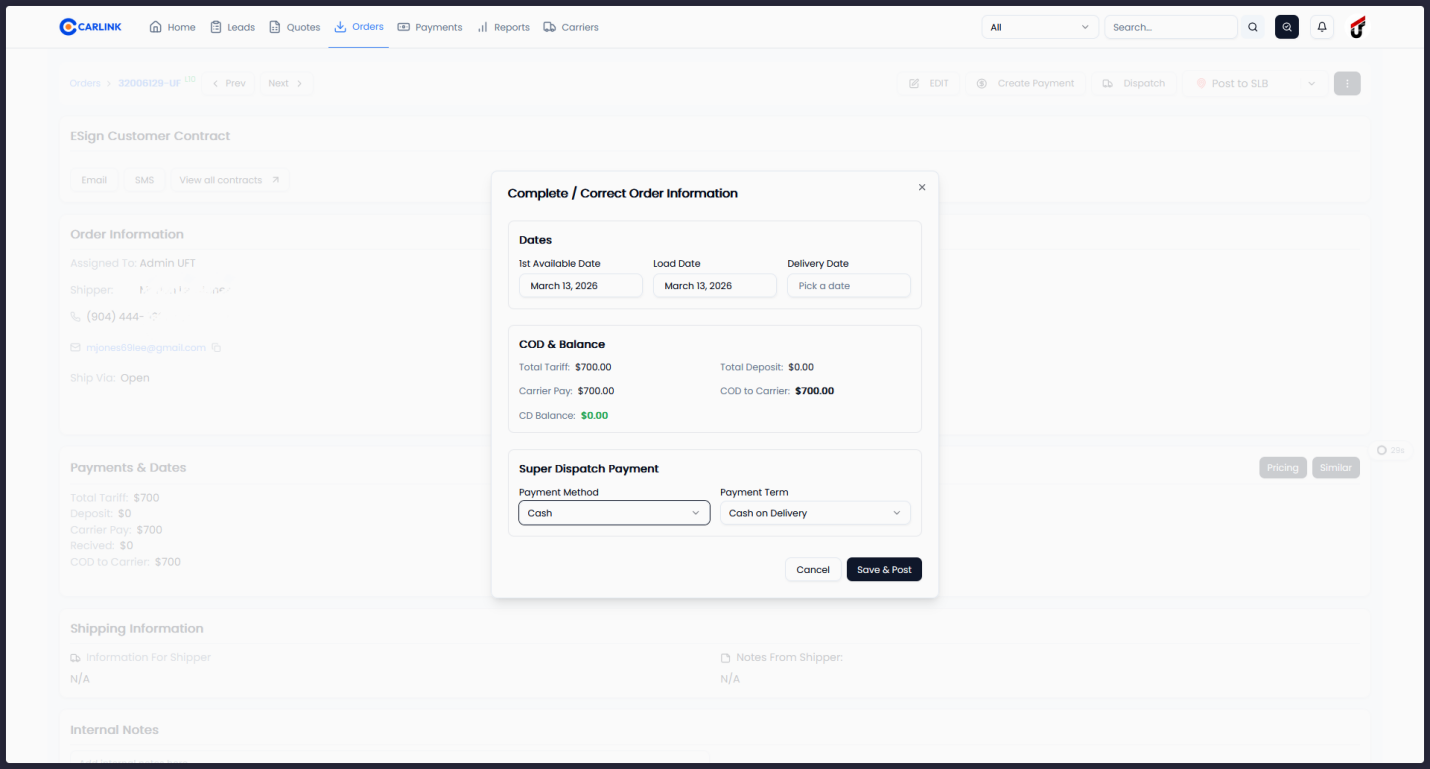Open Carriers via the truck icon
This screenshot has width=1430, height=769.
[547, 27]
